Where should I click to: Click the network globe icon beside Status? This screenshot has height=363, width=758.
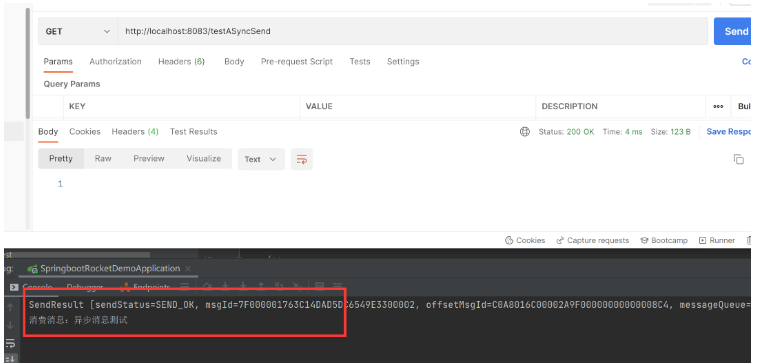[525, 131]
